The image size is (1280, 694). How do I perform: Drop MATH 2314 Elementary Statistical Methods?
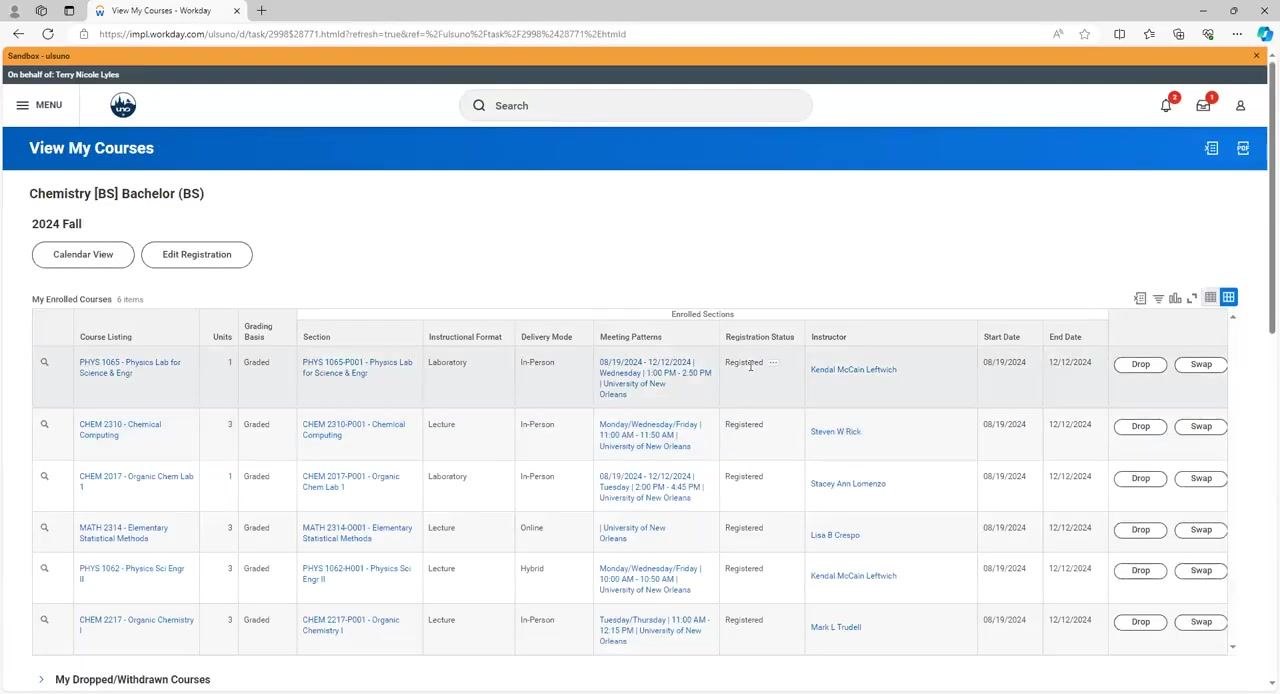point(1140,530)
